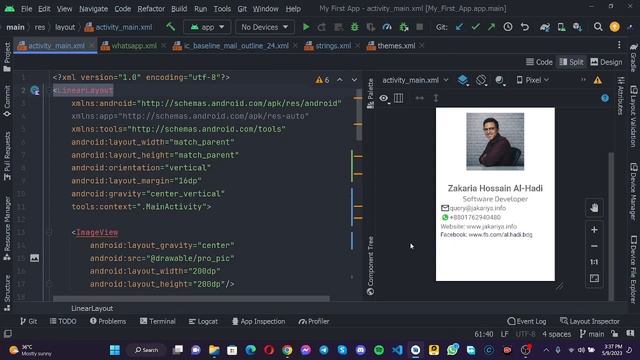Open the activity_main.xml preview file dropdown

click(415, 80)
